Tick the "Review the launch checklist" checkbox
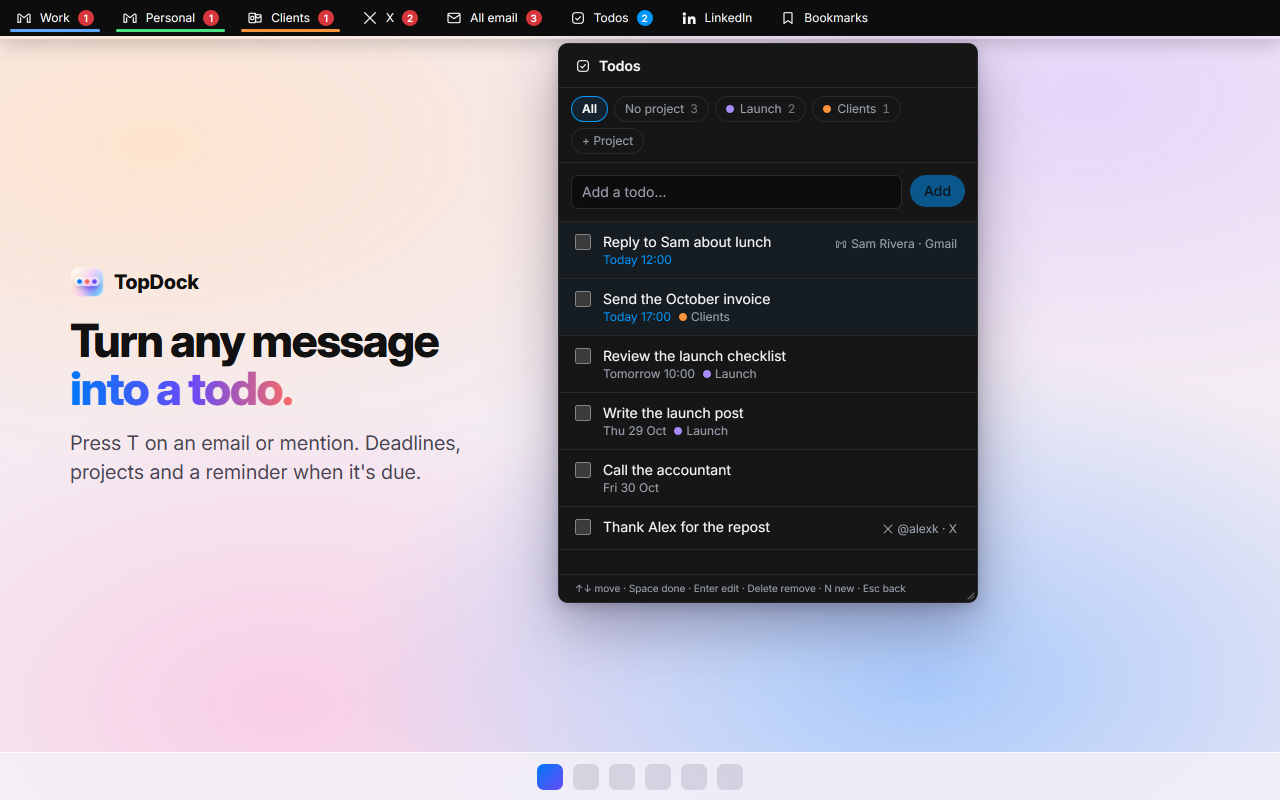This screenshot has height=800, width=1280. [583, 356]
